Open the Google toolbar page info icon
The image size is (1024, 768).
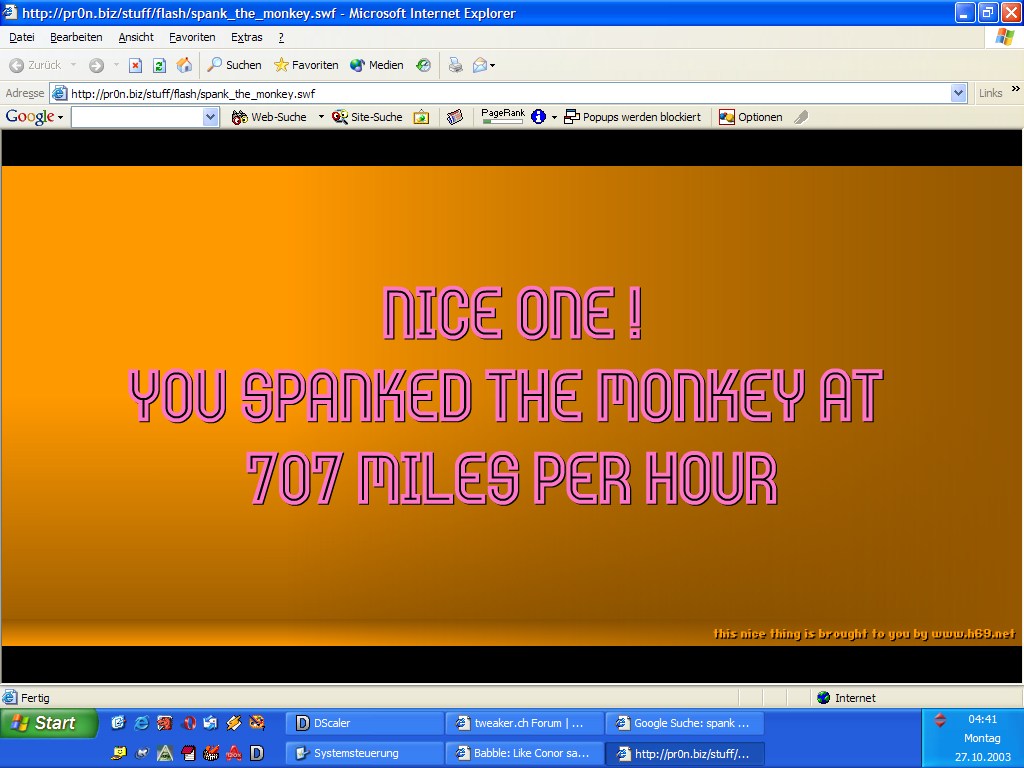[x=538, y=117]
